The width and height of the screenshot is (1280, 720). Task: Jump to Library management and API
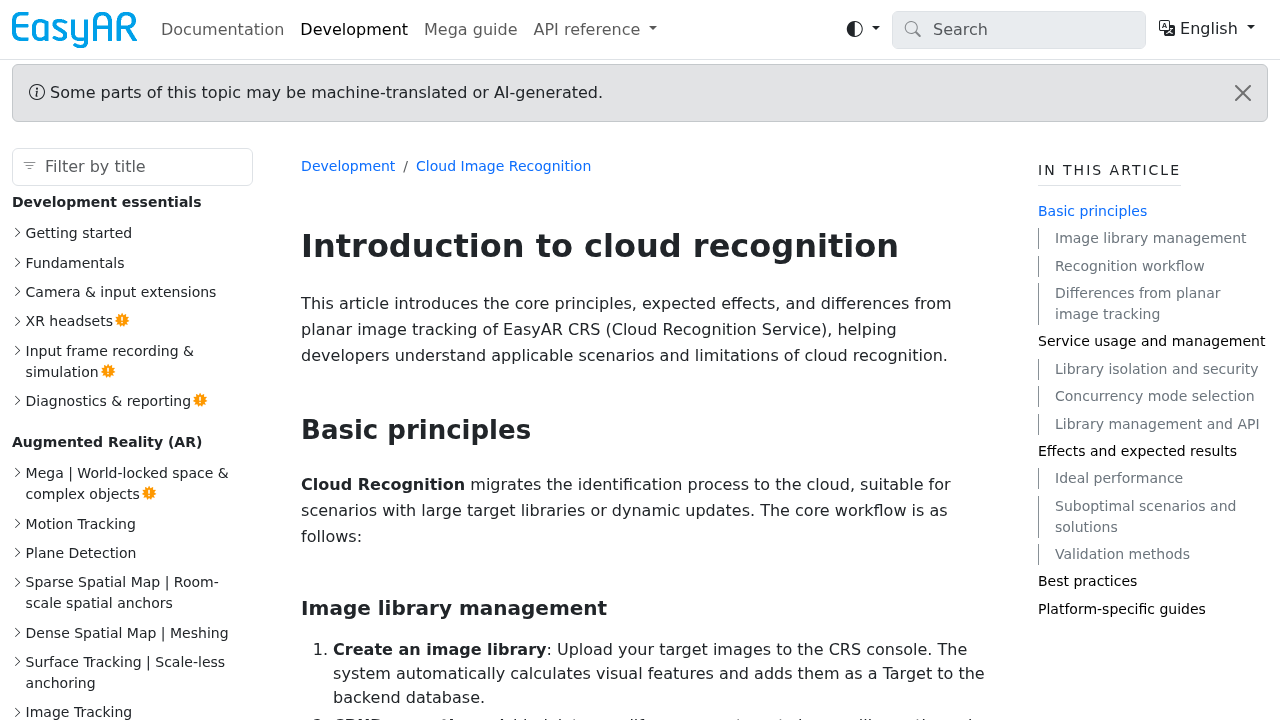[1157, 424]
